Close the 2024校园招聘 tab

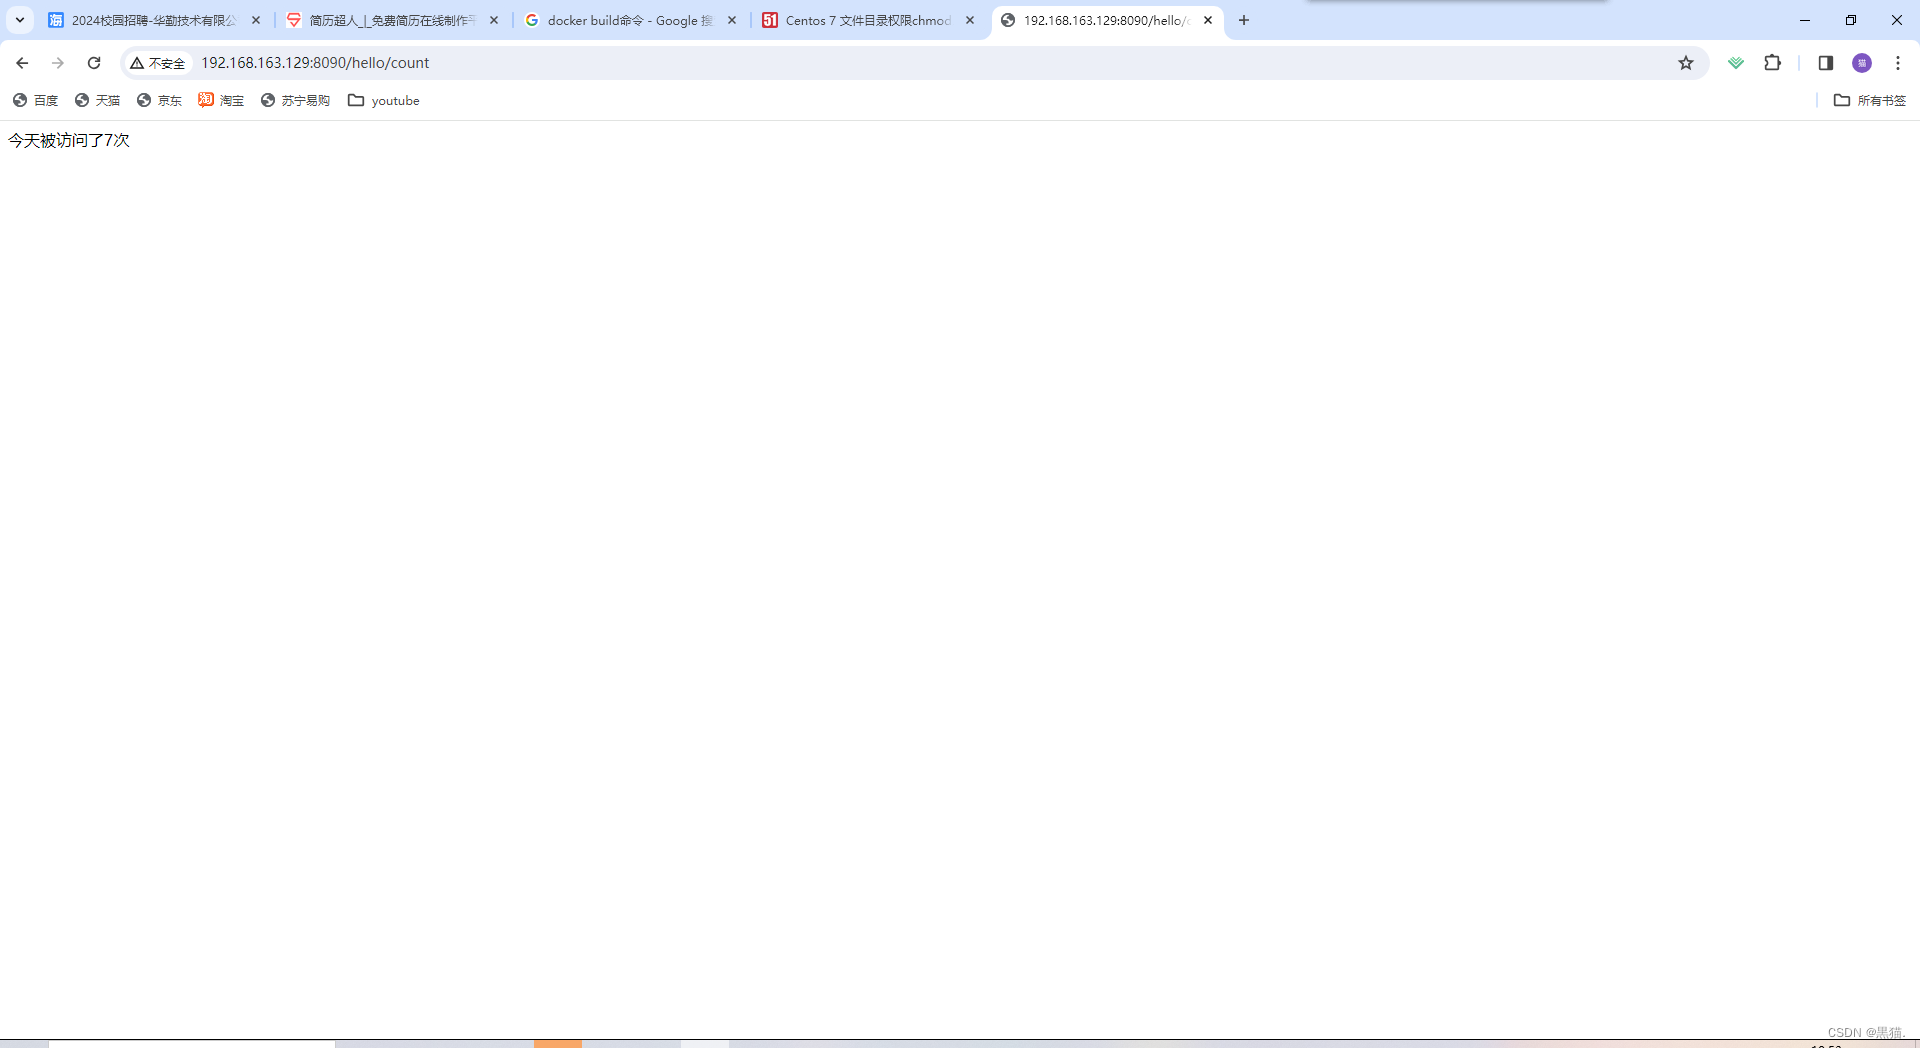click(x=256, y=20)
